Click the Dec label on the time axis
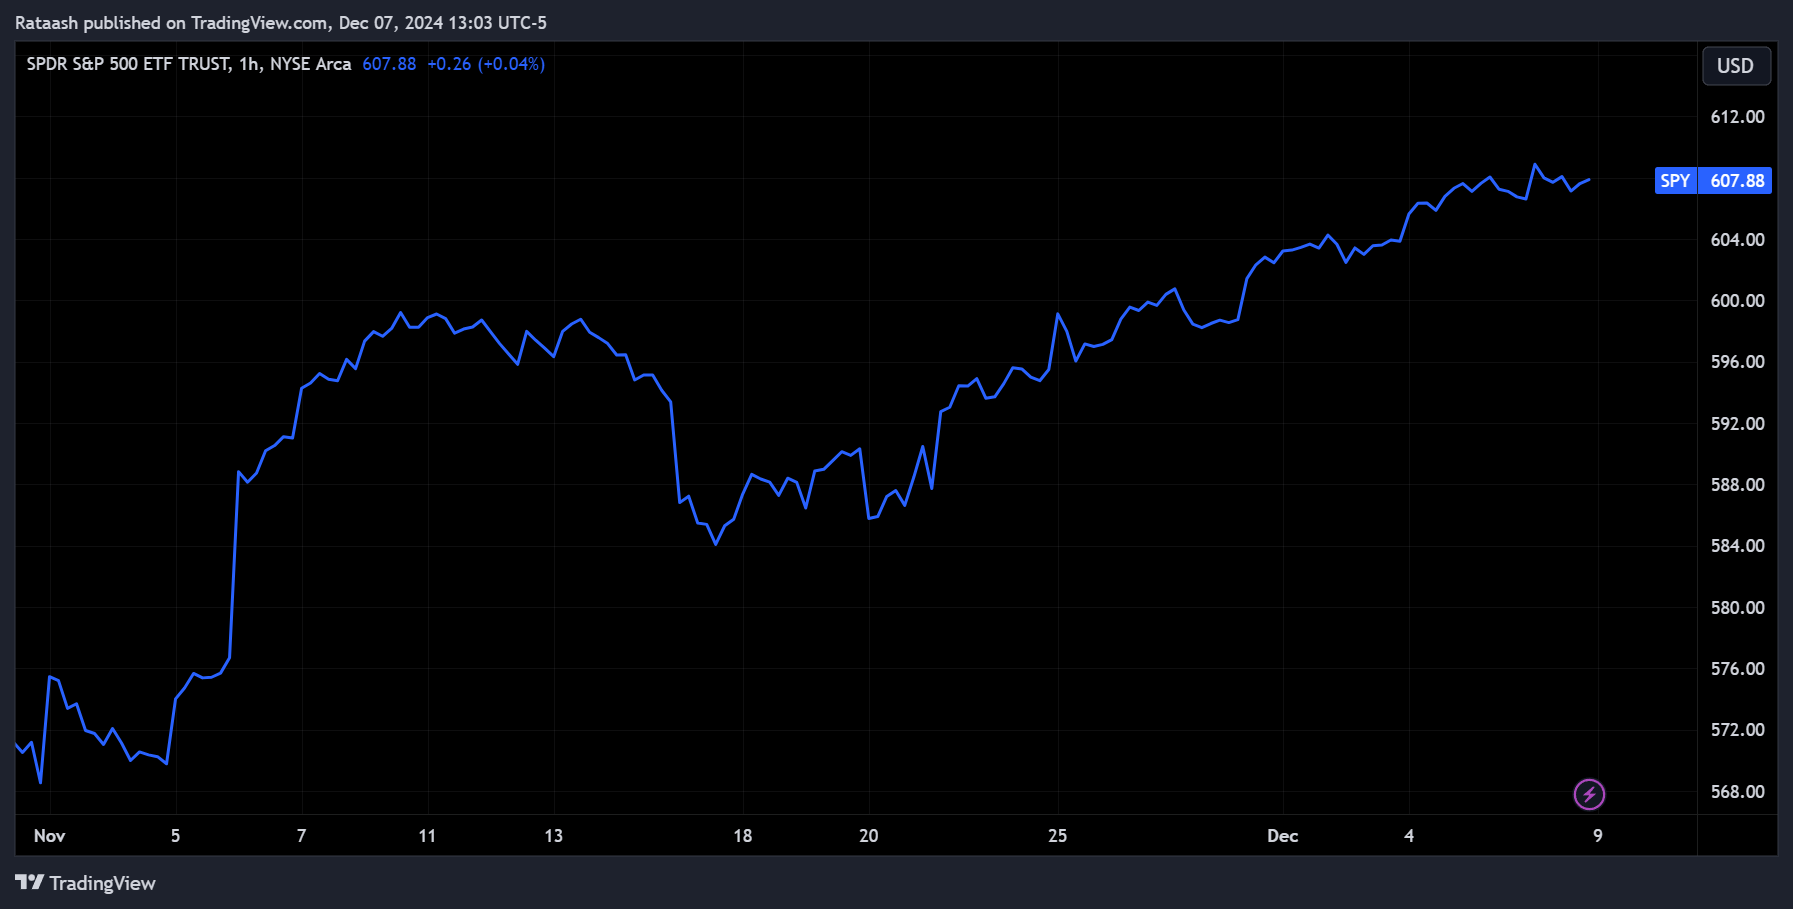This screenshot has height=909, width=1793. 1283,836
